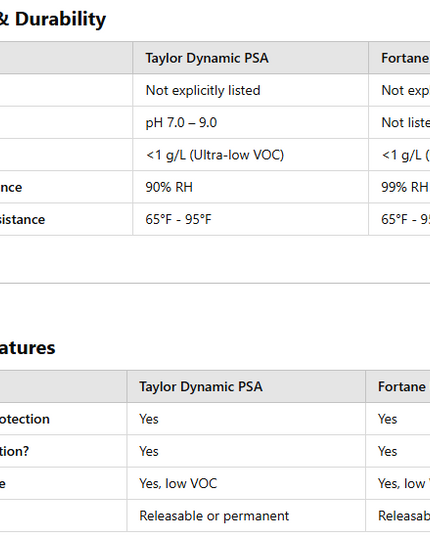Click the horizontal divider between sections
This screenshot has height=537, width=430.
coord(215,283)
